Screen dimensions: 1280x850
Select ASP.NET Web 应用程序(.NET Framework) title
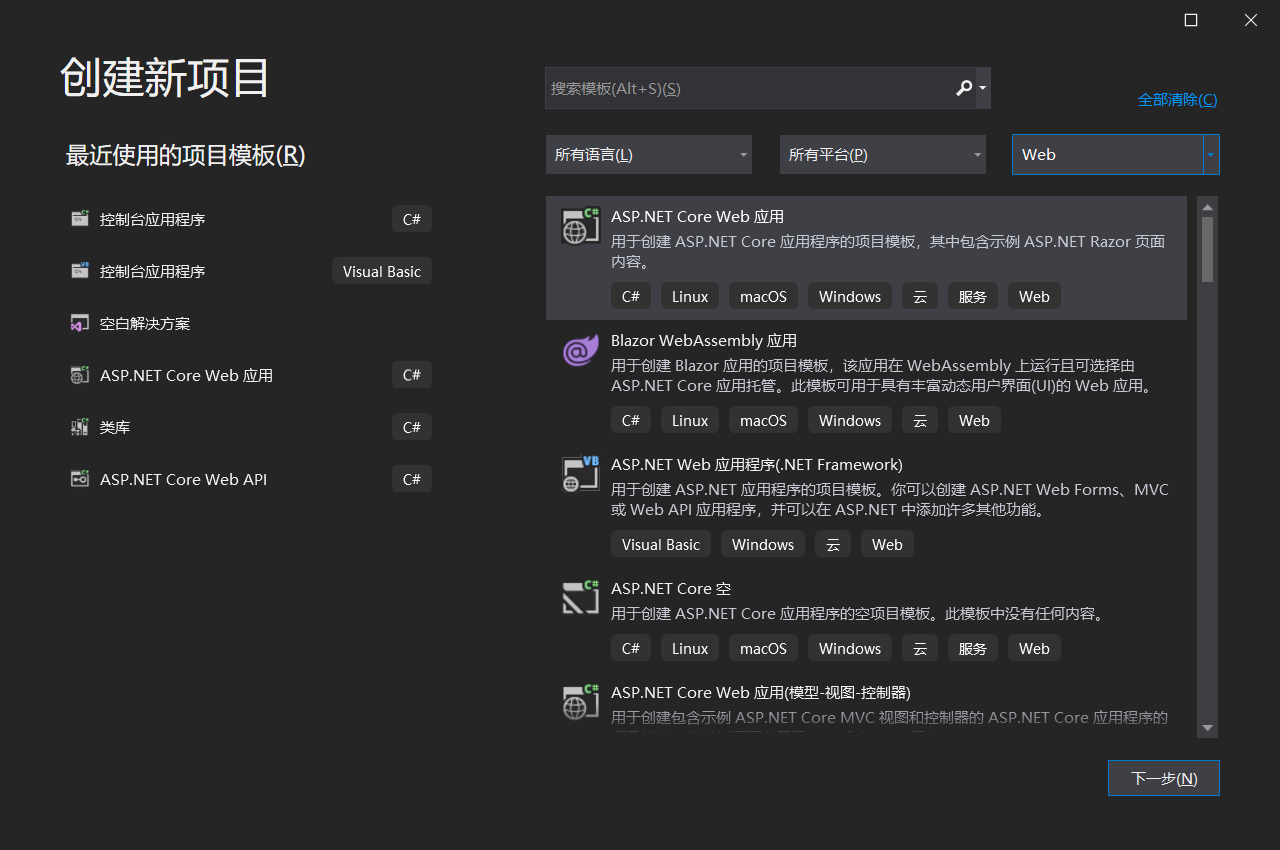pyautogui.click(x=757, y=465)
